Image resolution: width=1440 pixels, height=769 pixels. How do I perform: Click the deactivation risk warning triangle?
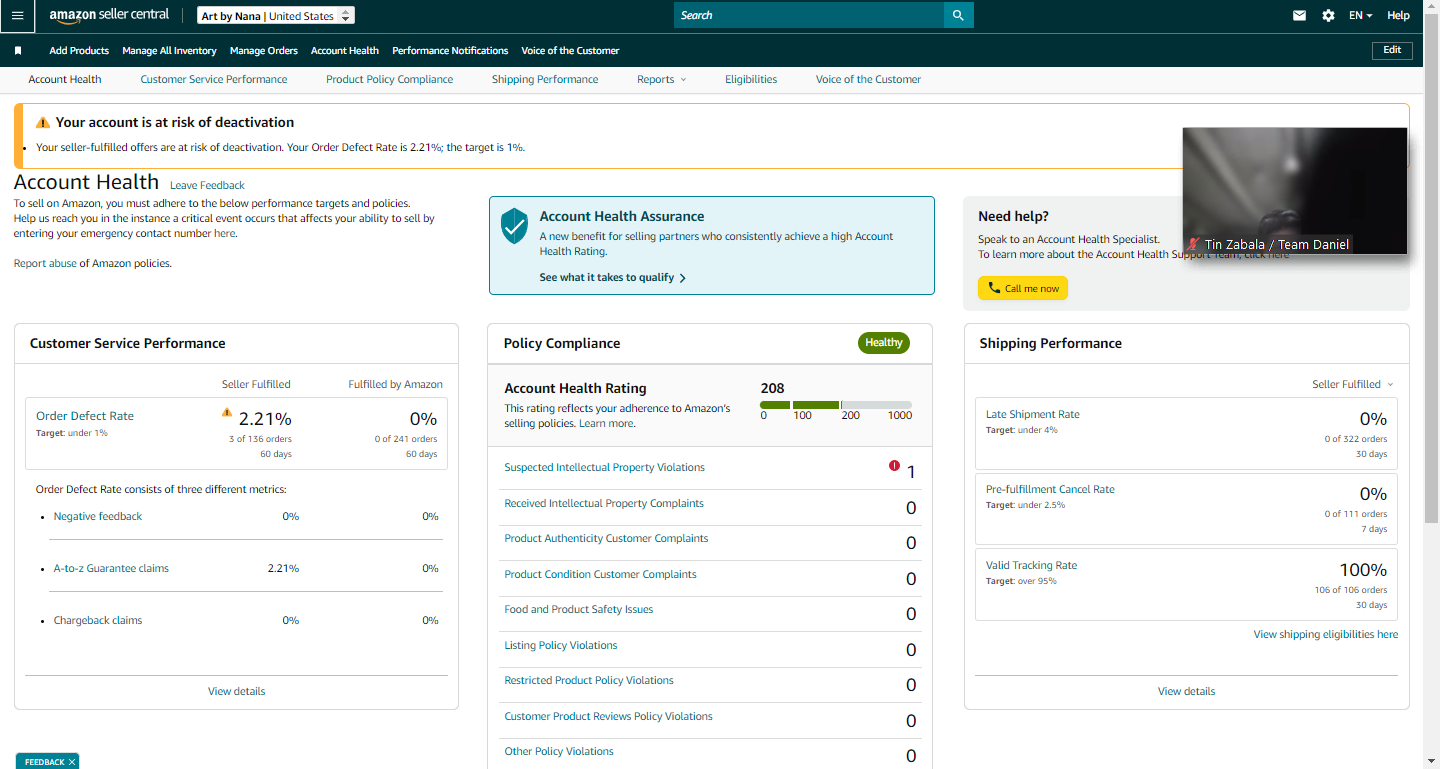pos(42,123)
